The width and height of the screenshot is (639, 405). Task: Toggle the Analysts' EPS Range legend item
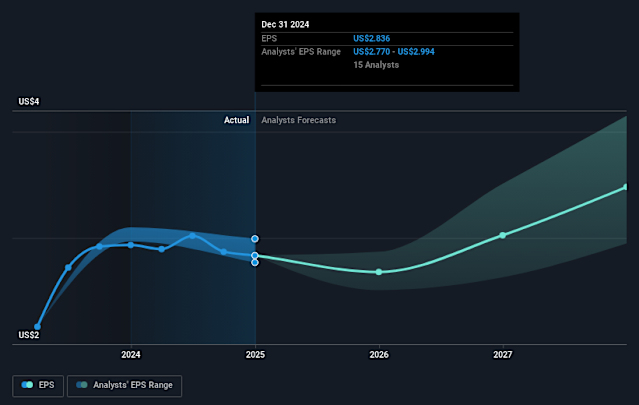coord(124,384)
